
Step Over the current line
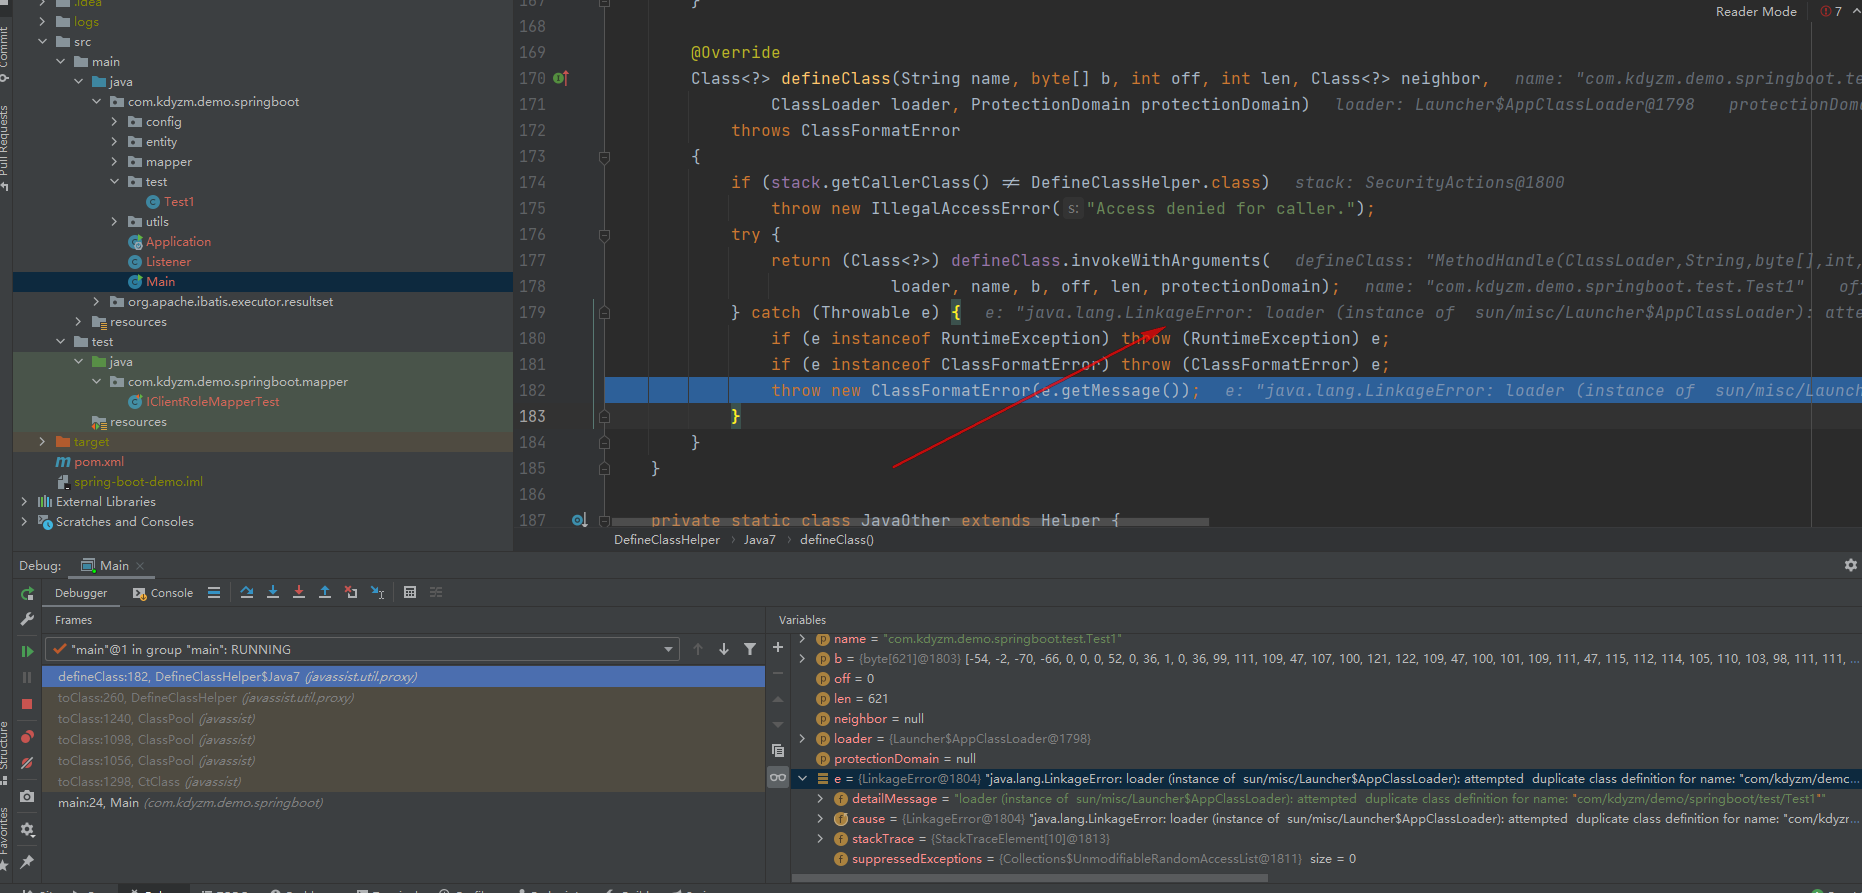[247, 593]
